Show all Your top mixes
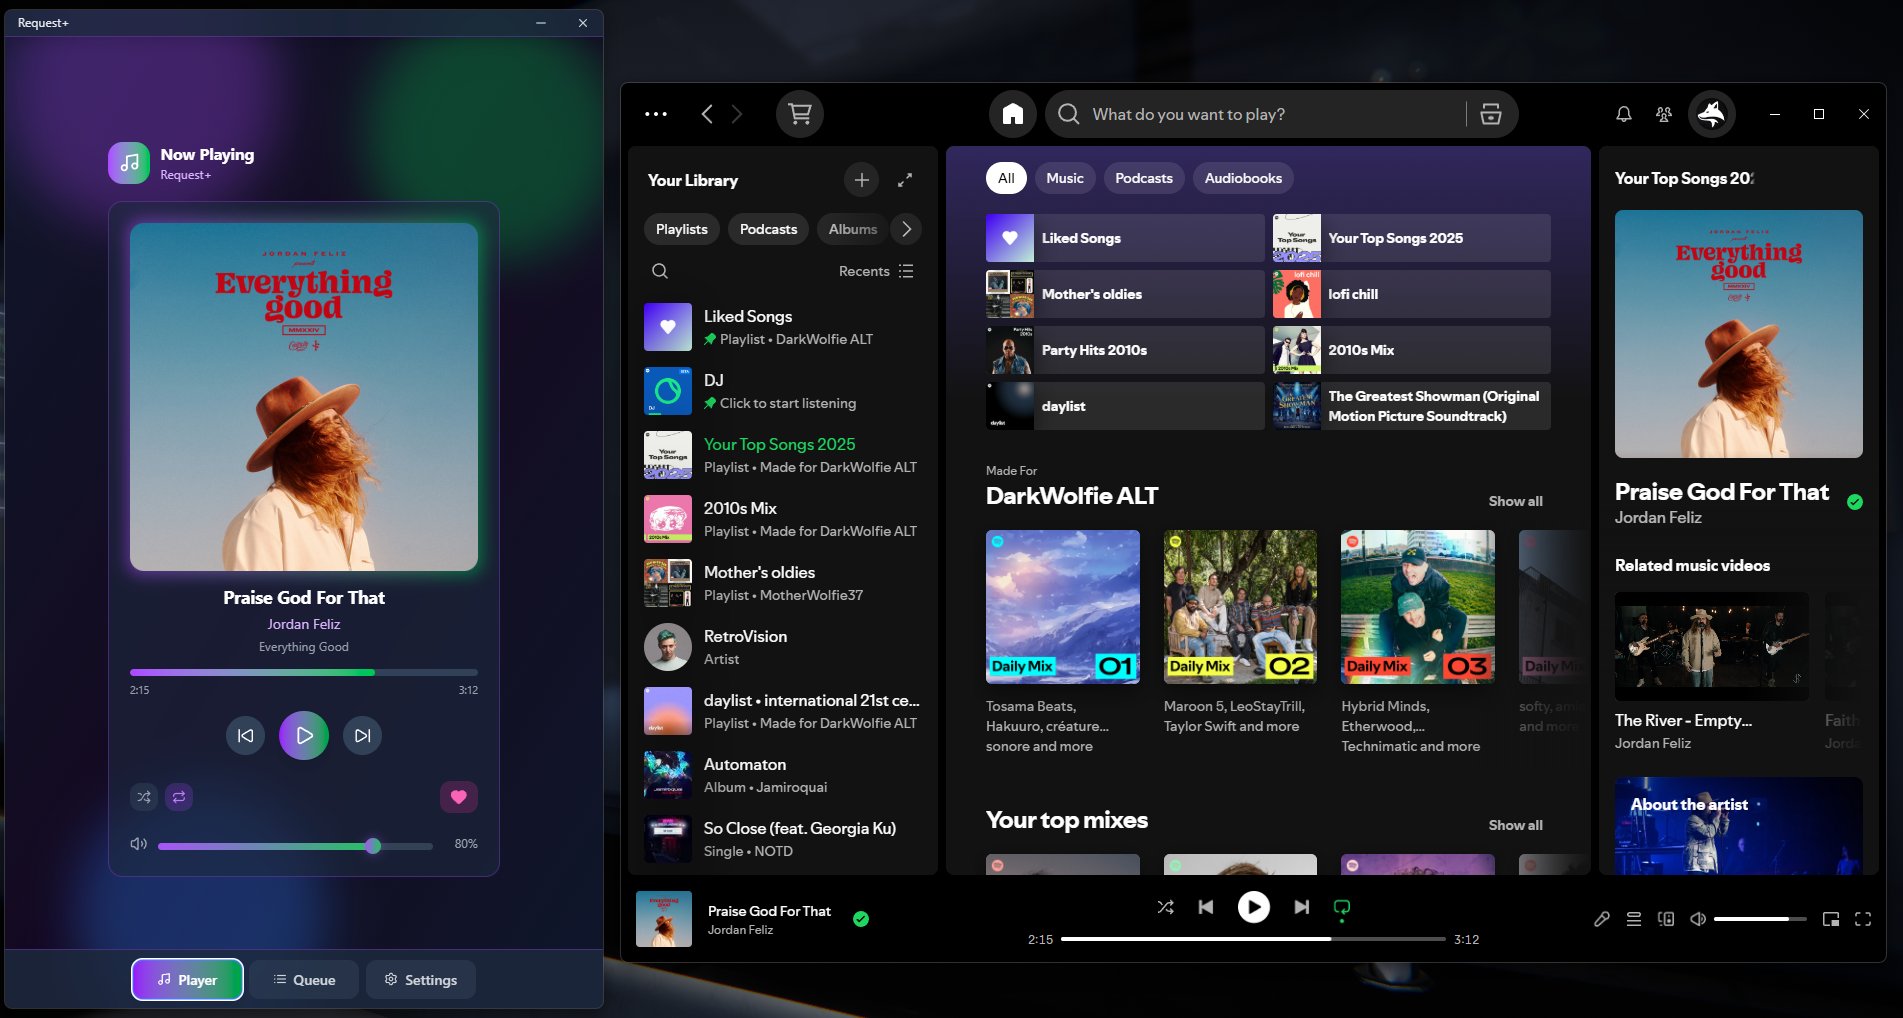 tap(1515, 825)
